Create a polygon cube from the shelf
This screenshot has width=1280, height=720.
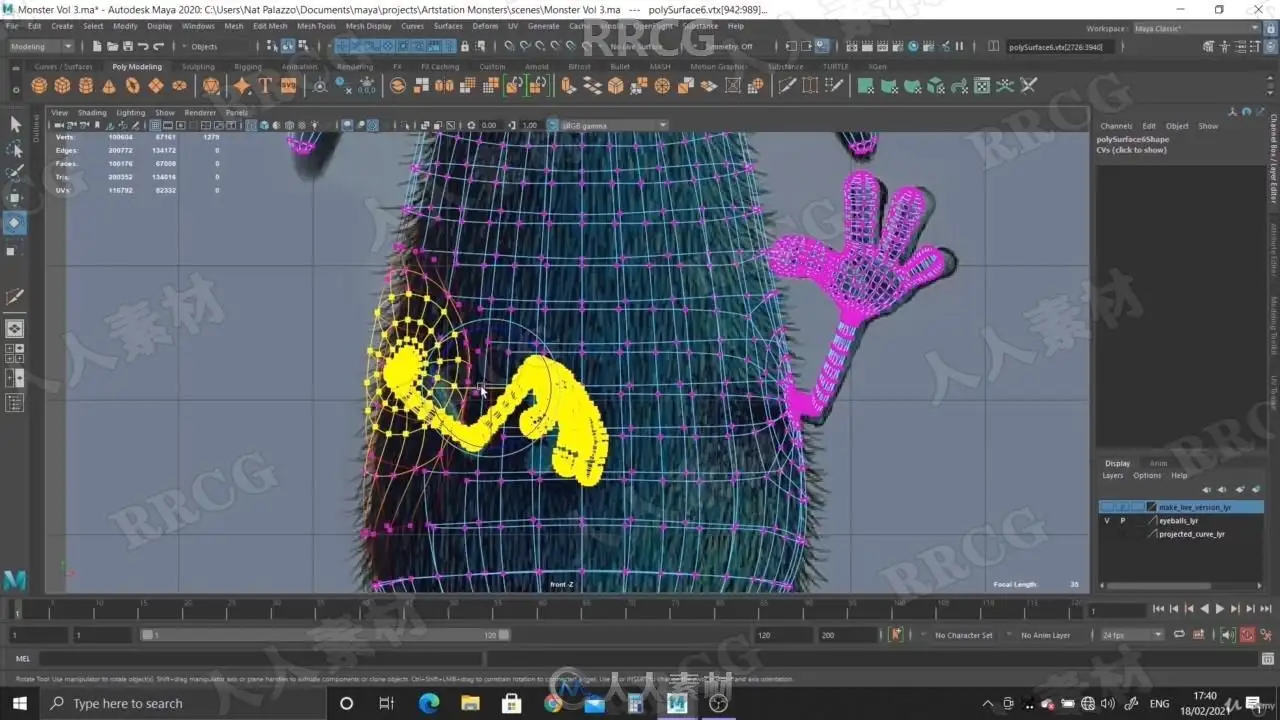pos(62,86)
